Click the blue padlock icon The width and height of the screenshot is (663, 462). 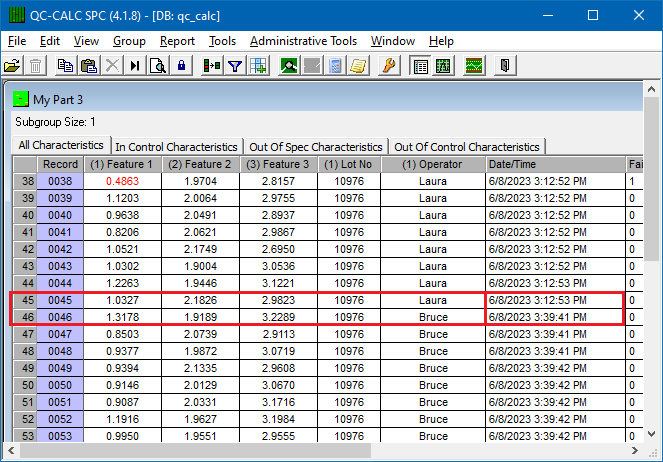point(181,66)
